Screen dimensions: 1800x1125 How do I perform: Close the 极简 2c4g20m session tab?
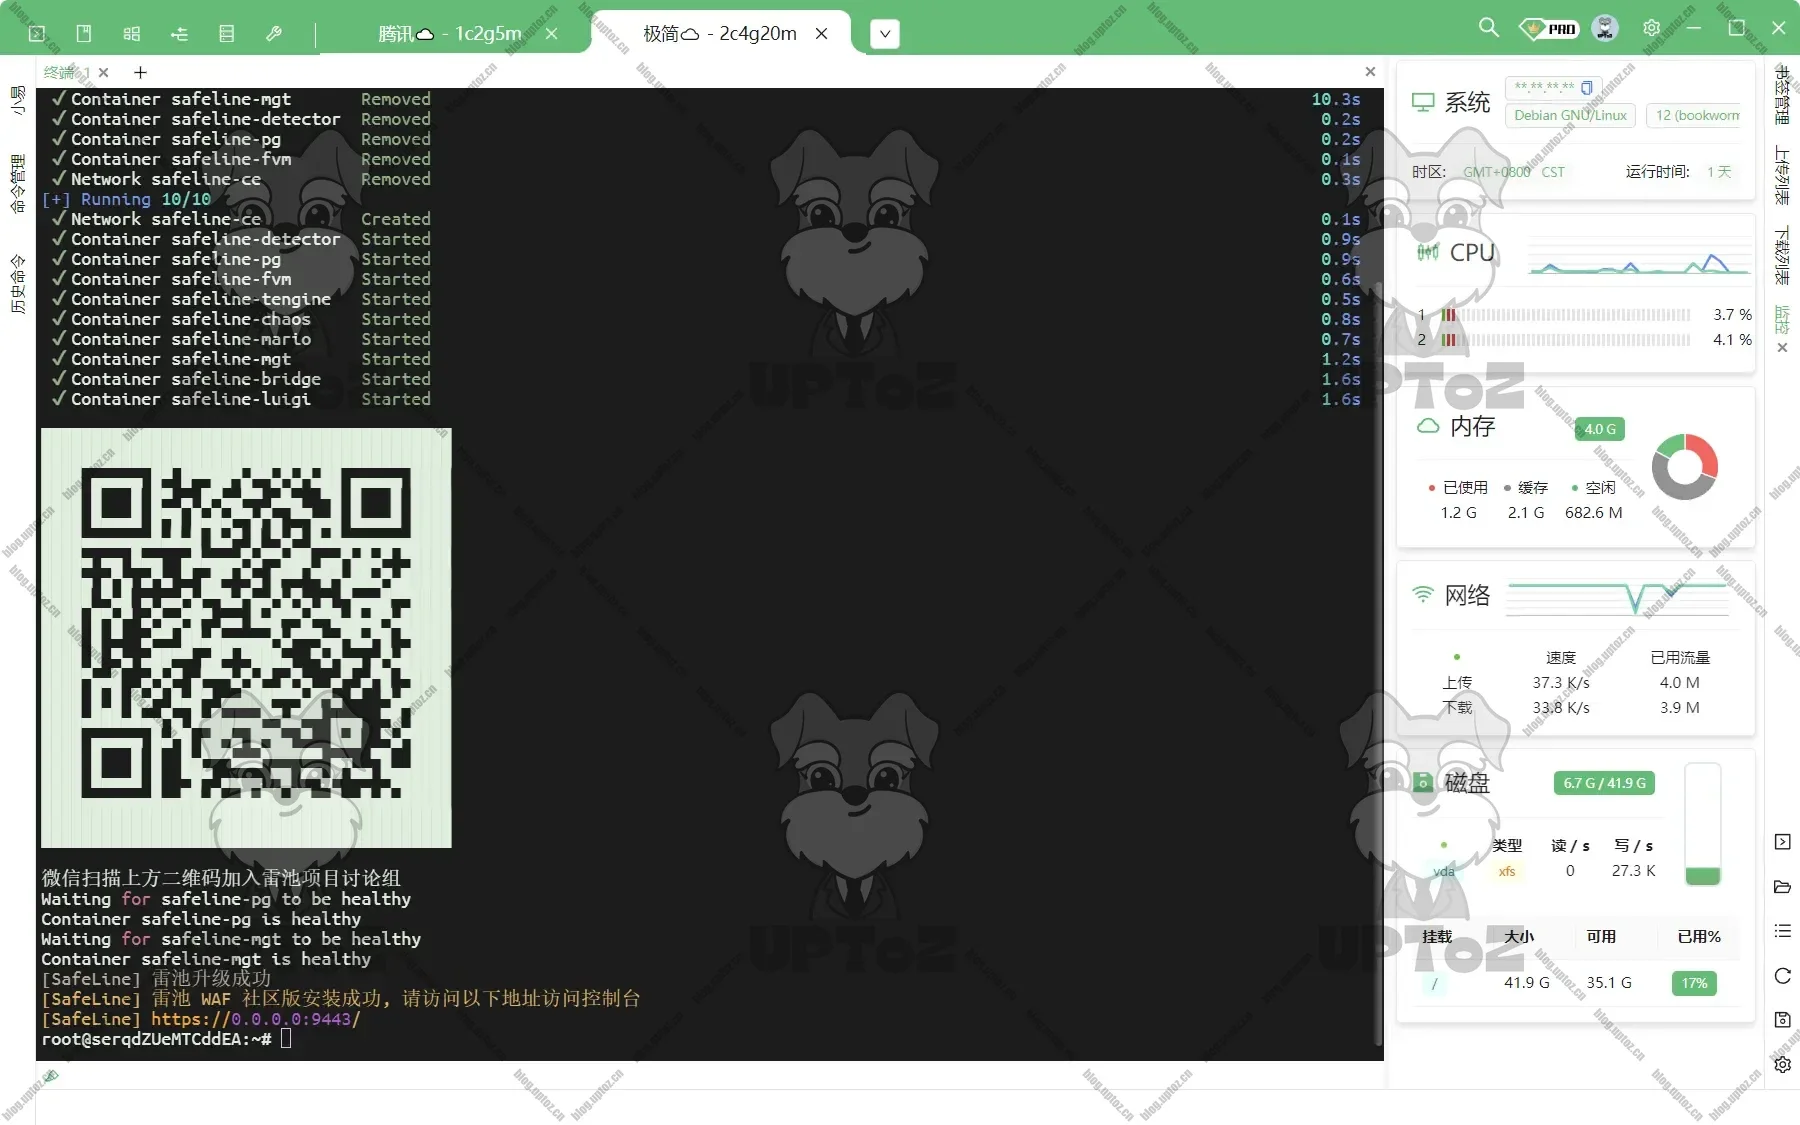coord(821,34)
